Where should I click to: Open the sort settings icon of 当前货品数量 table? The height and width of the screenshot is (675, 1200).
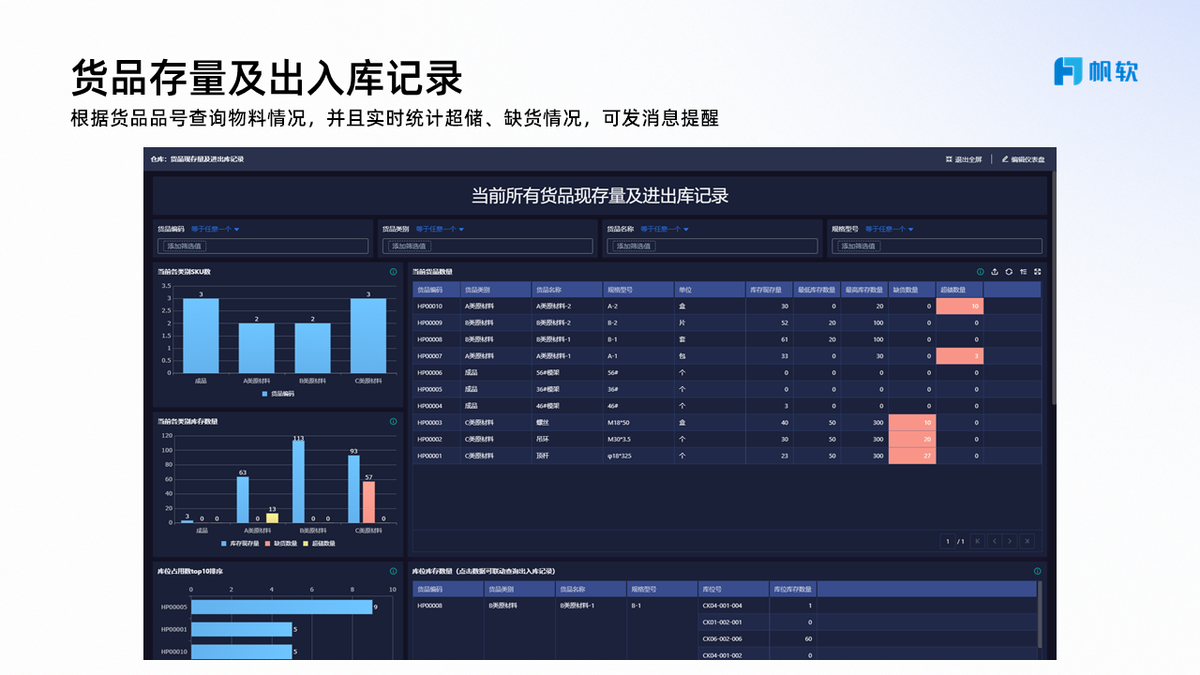1023,272
